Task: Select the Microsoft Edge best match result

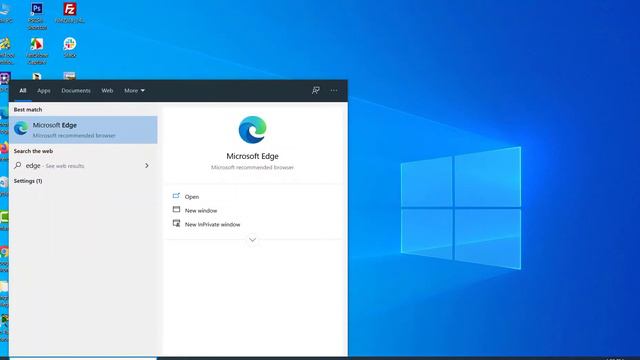Action: tap(83, 130)
